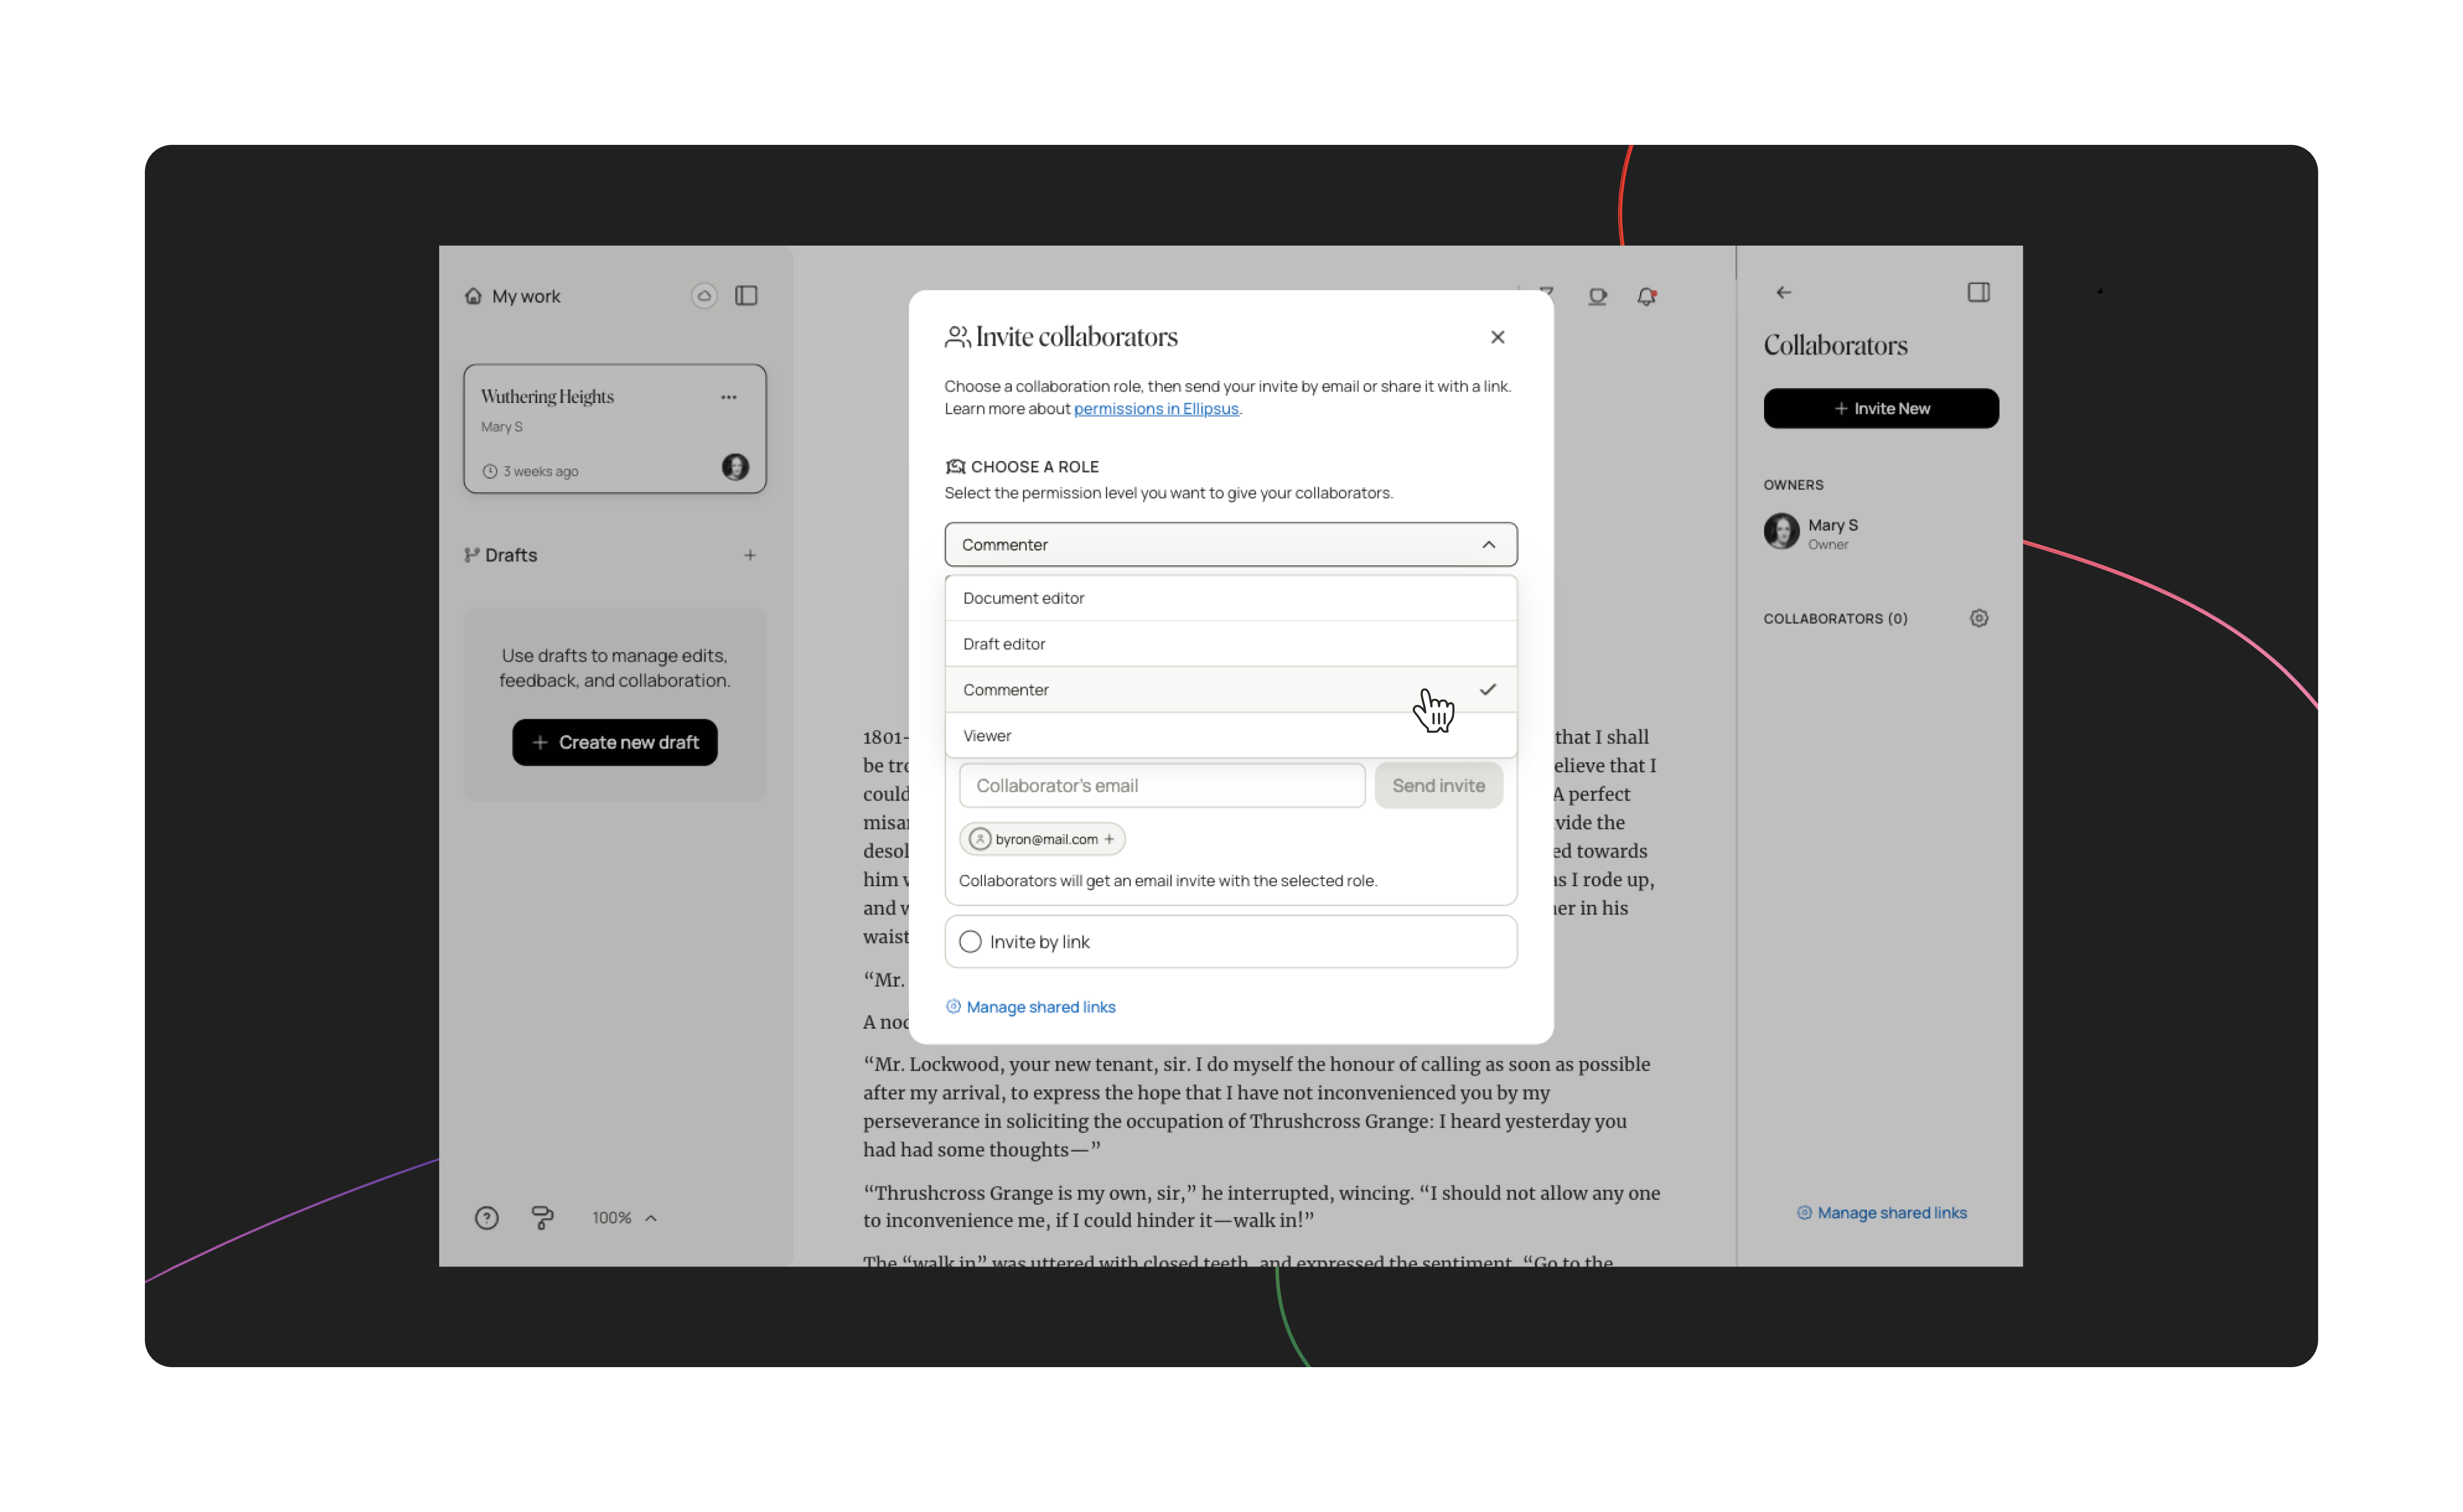This screenshot has width=2463, height=1512.
Task: Select the Invite by link radio button
Action: (970, 942)
